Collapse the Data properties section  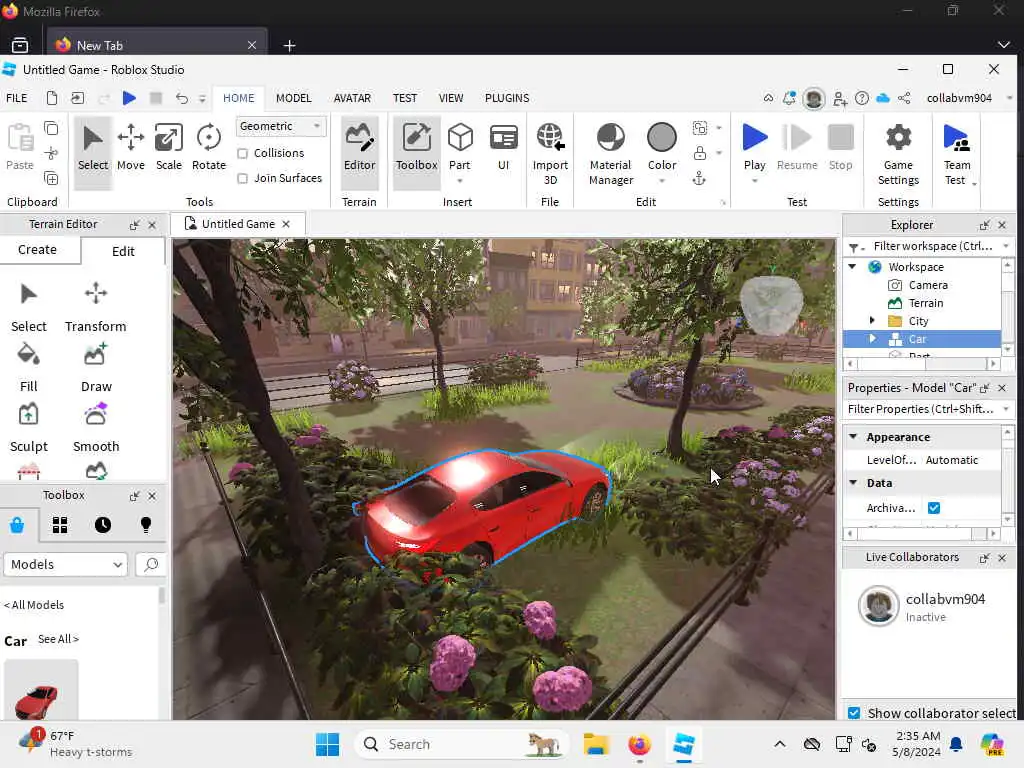pyautogui.click(x=853, y=483)
